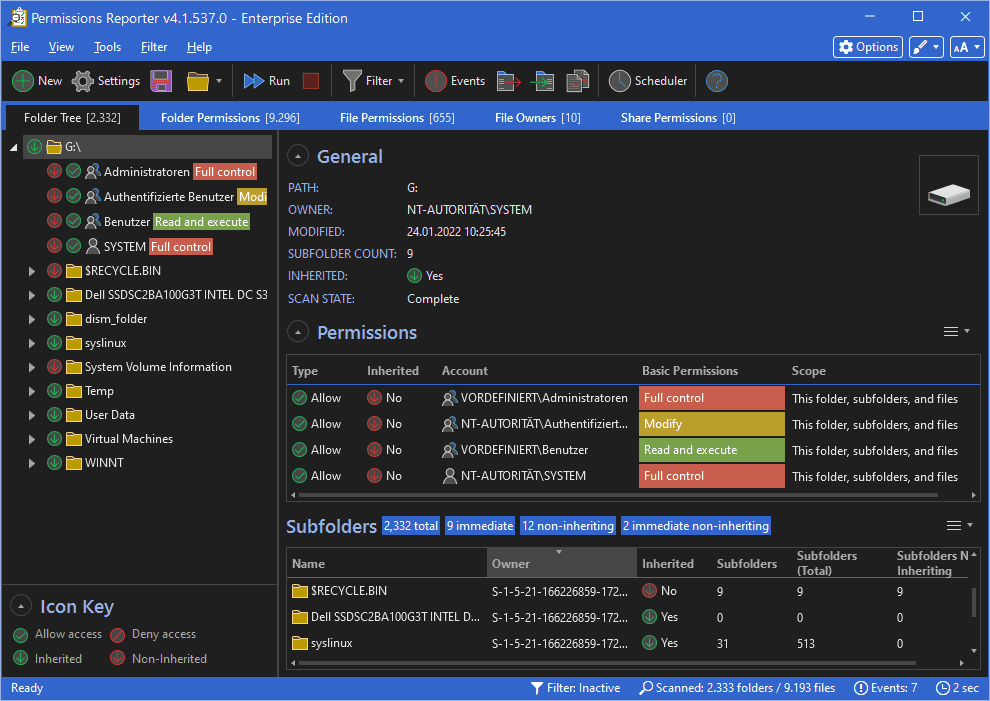Click the Filter funnel icon
The width and height of the screenshot is (990, 701).
click(352, 81)
